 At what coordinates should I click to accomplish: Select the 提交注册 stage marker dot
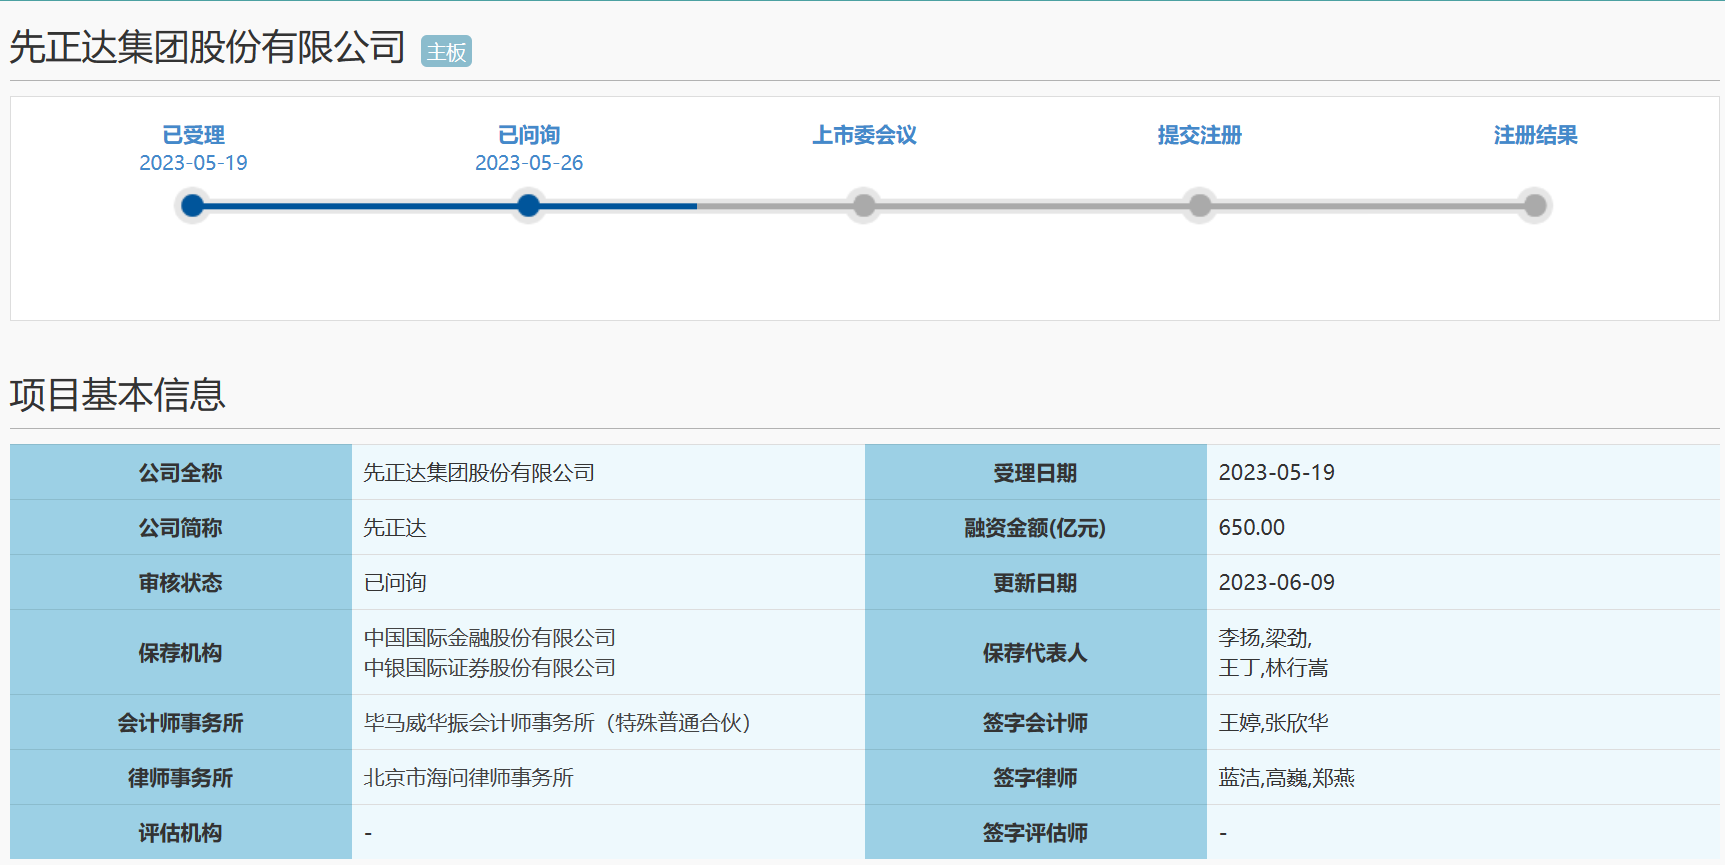pos(1200,206)
